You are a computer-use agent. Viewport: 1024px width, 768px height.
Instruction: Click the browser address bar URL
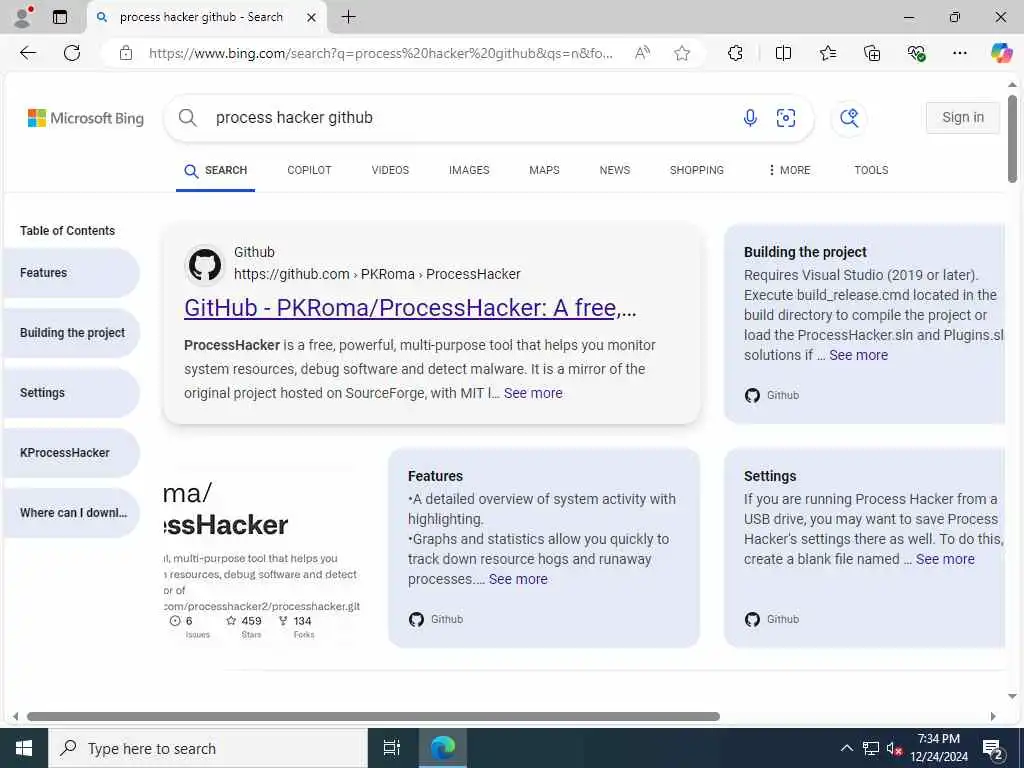point(381,53)
